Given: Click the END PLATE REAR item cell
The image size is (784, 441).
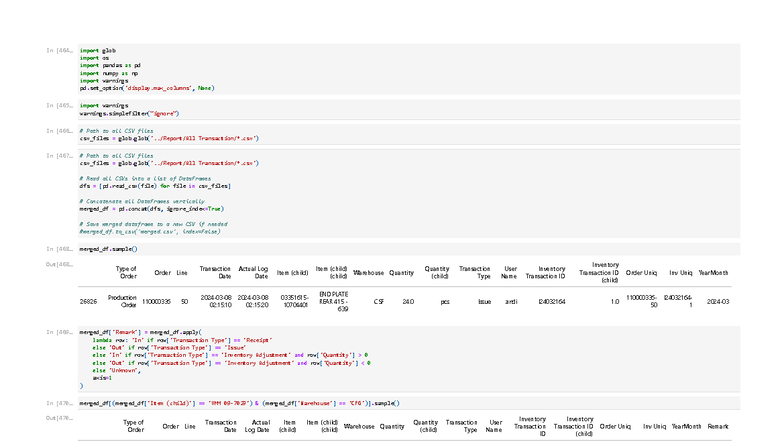Looking at the screenshot, I should (x=334, y=302).
